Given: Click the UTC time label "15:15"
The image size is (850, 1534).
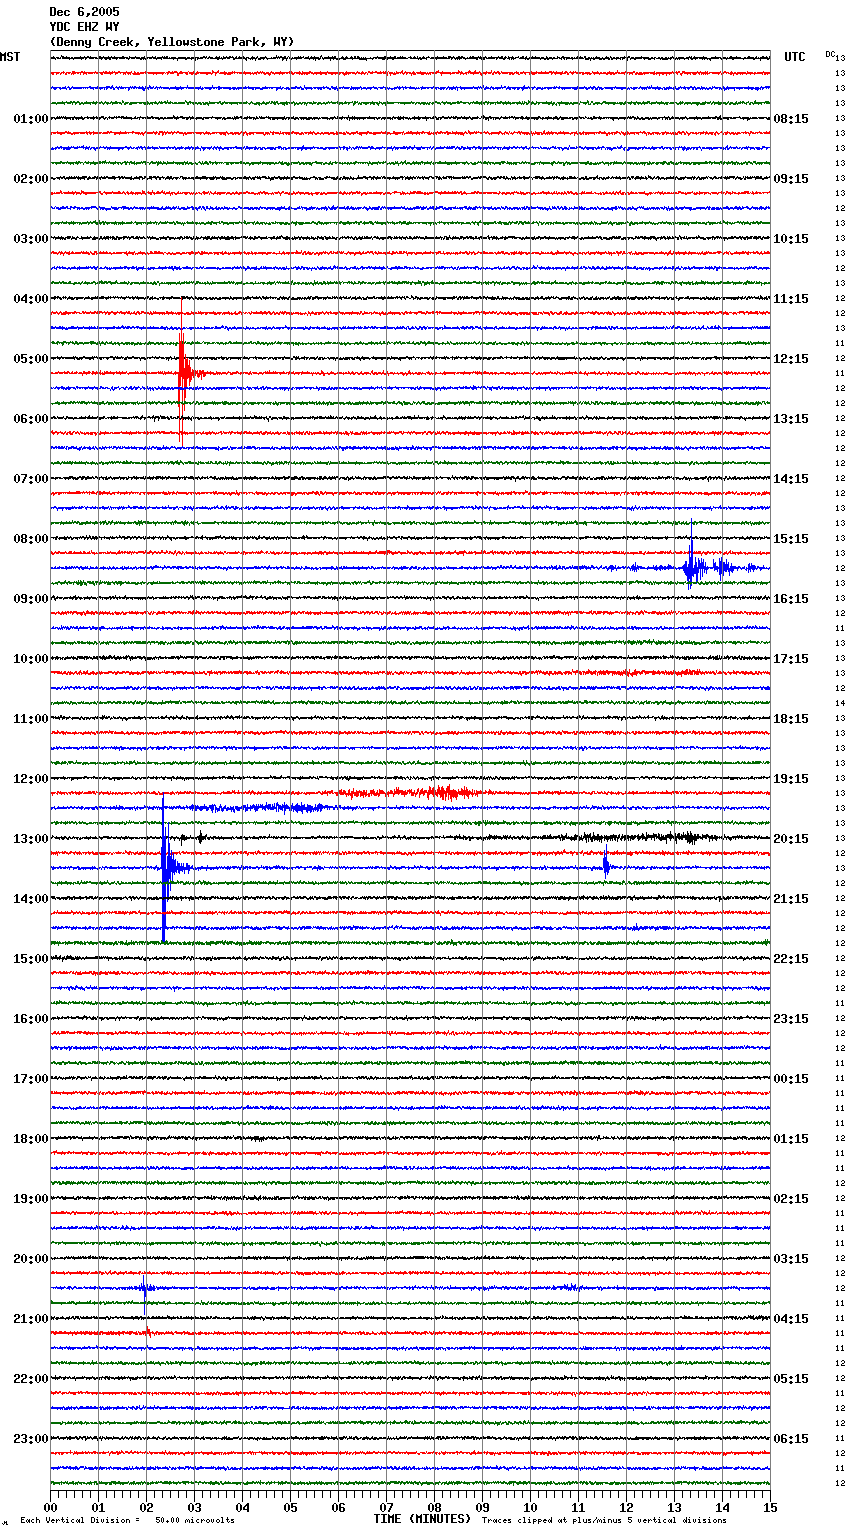Looking at the screenshot, I should pyautogui.click(x=791, y=539).
